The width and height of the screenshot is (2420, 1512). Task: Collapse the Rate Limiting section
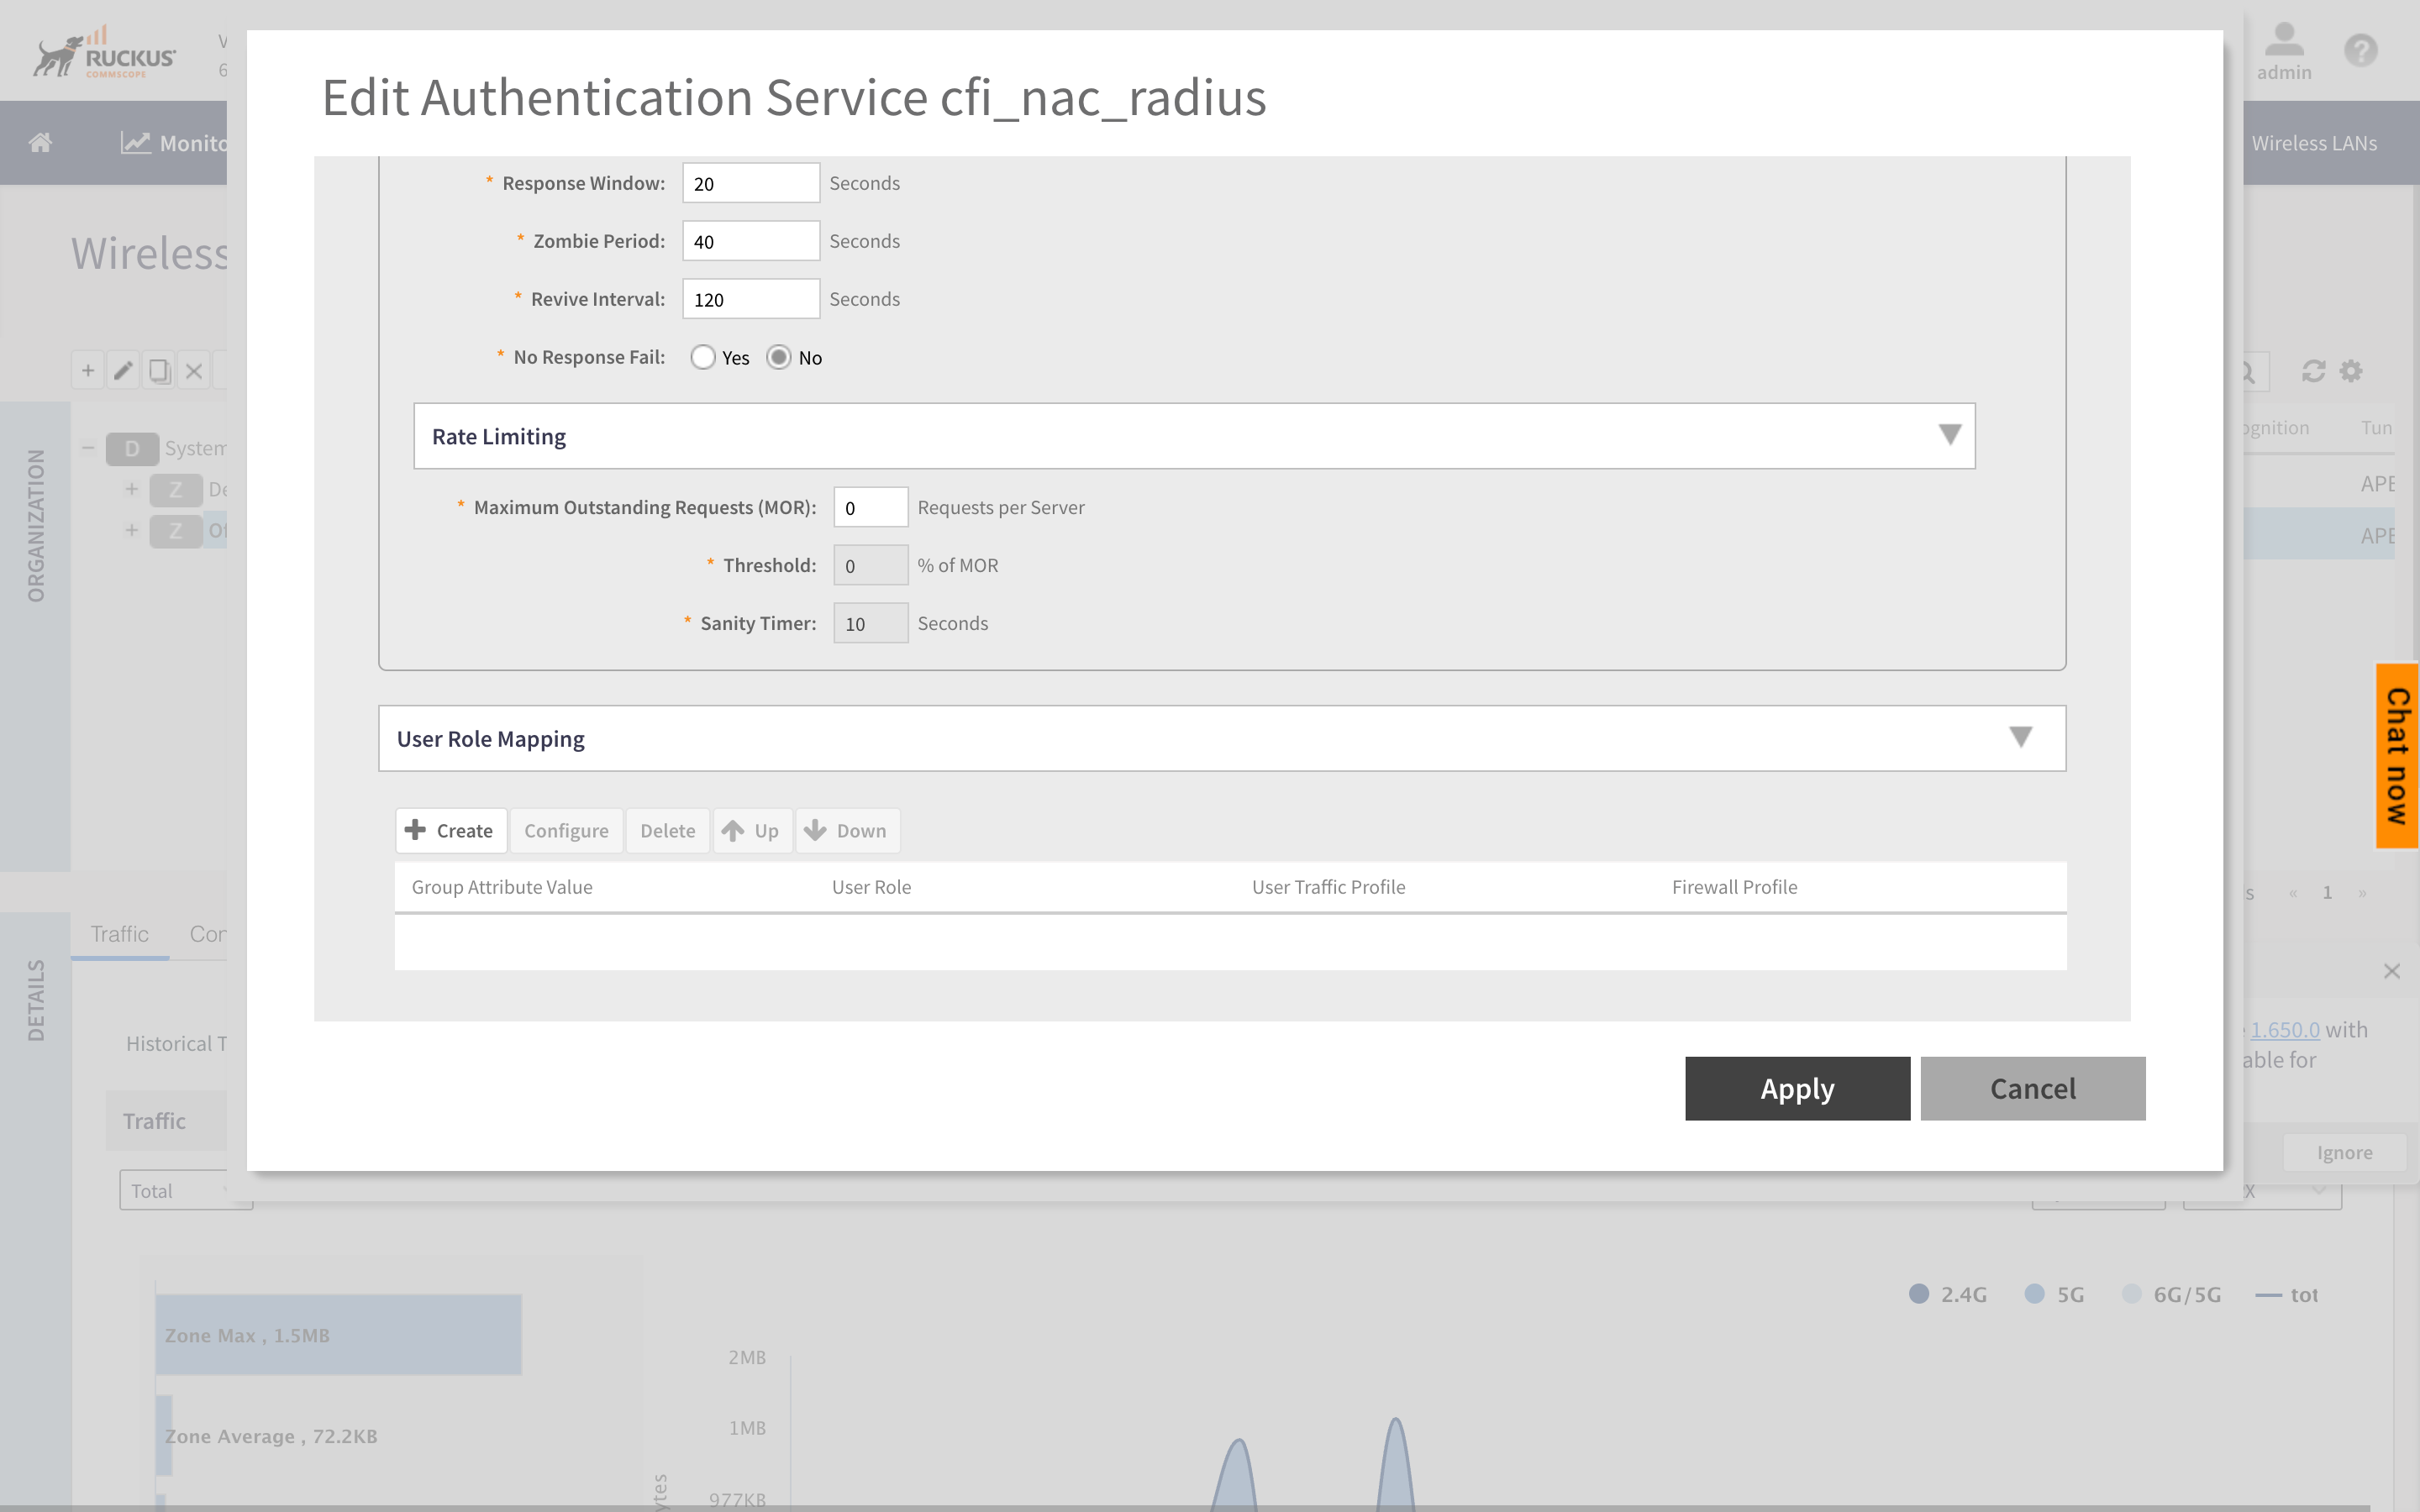click(x=1949, y=435)
